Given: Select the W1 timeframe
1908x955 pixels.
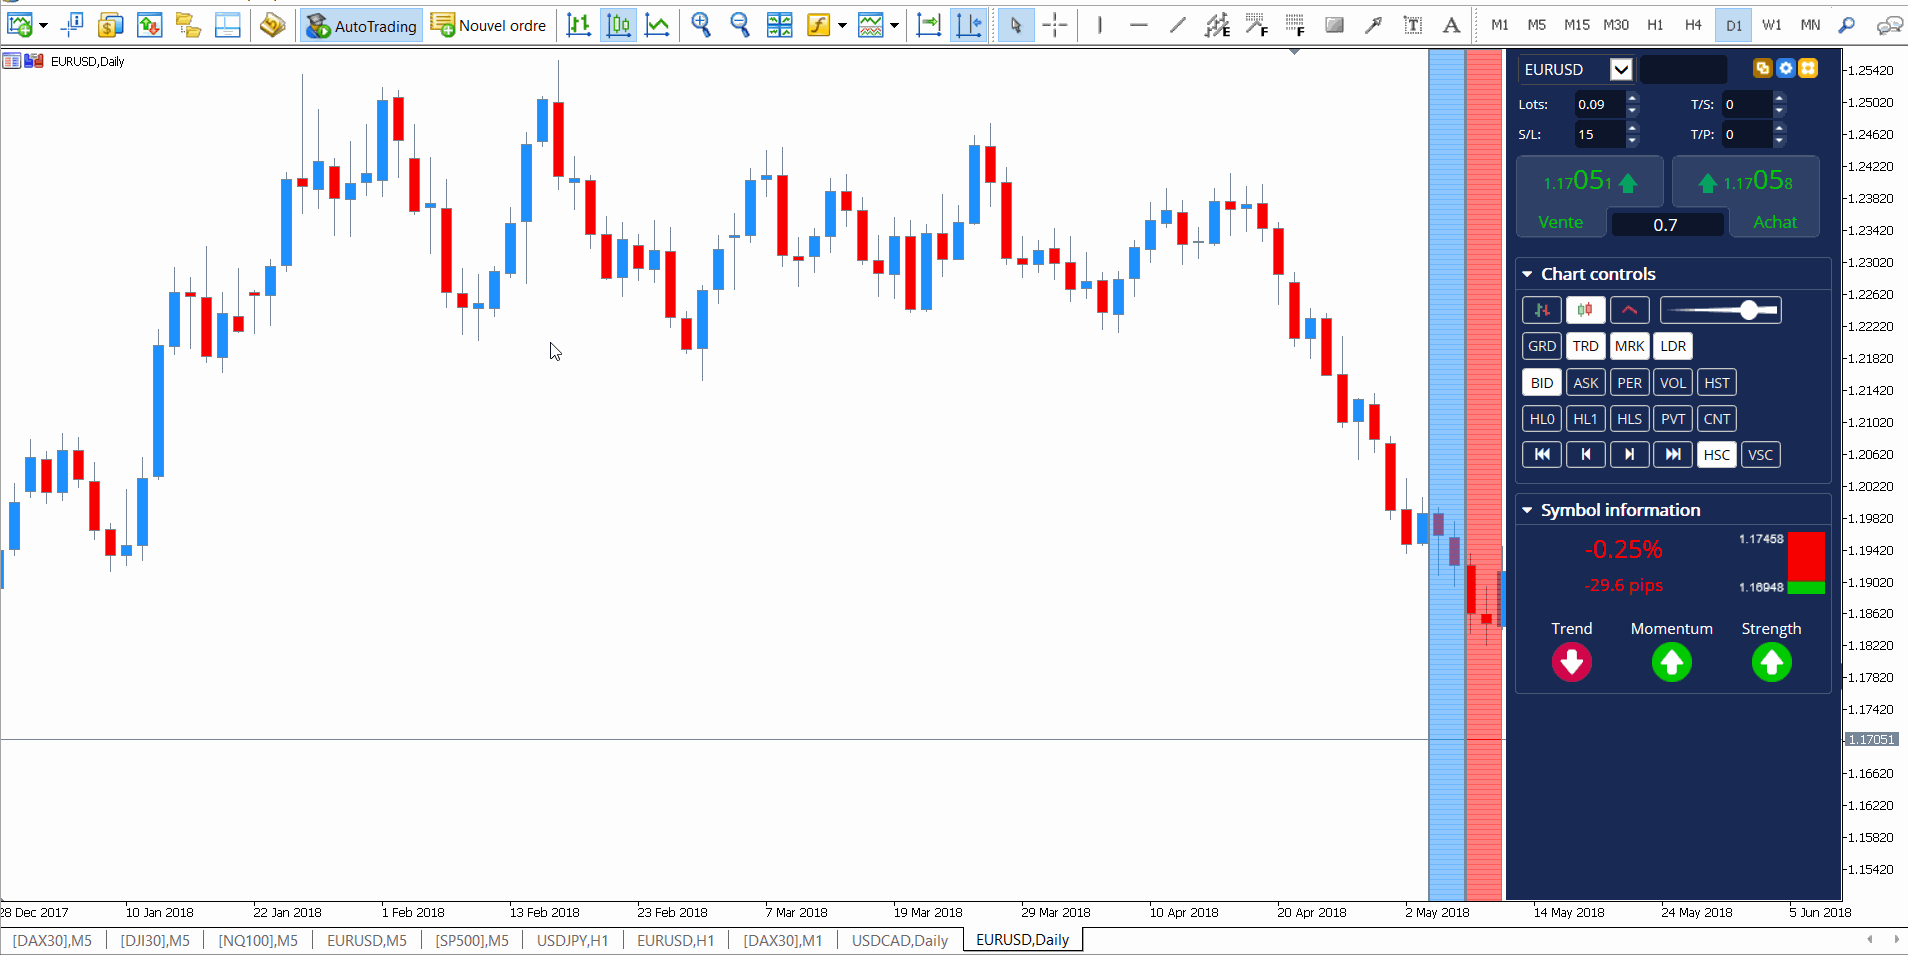Looking at the screenshot, I should (1772, 25).
